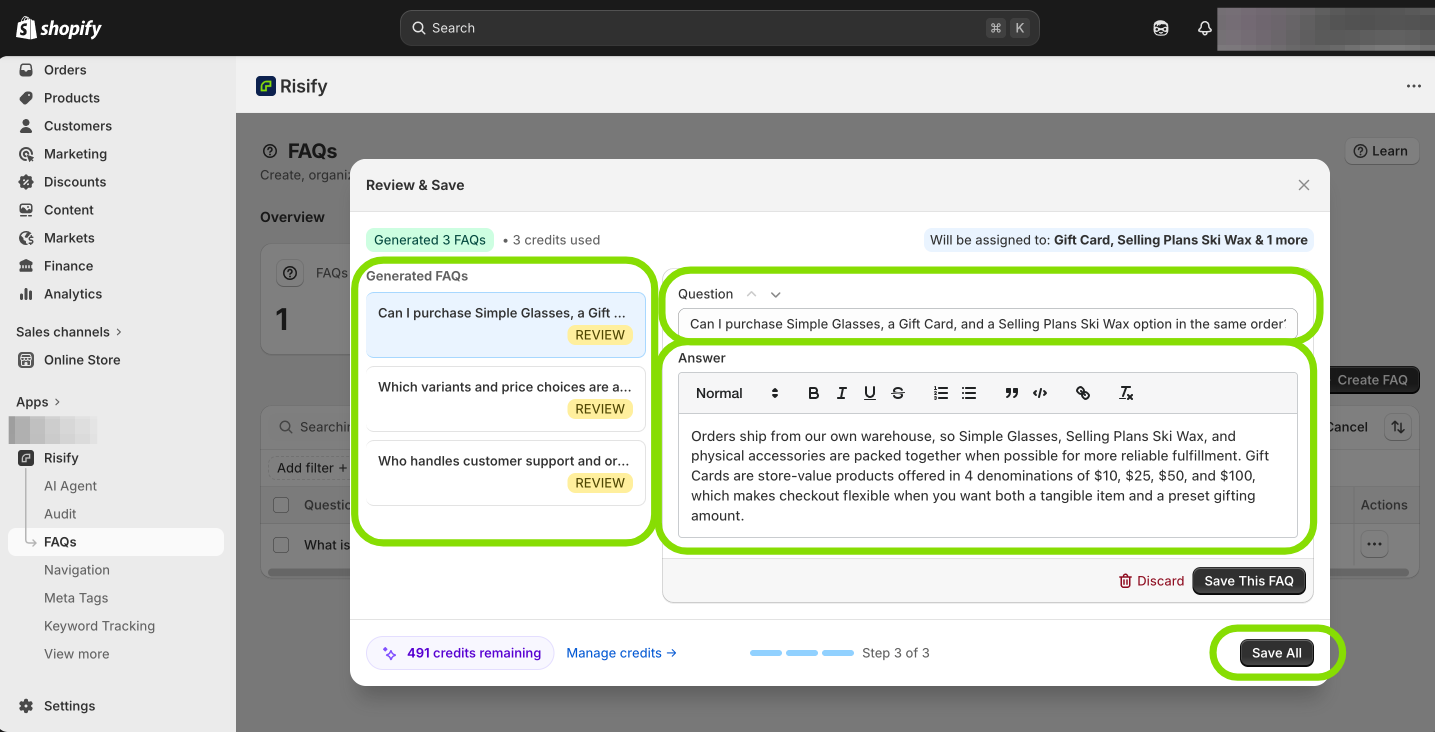Save This FAQ individually
The height and width of the screenshot is (733, 1435).
tap(1248, 581)
